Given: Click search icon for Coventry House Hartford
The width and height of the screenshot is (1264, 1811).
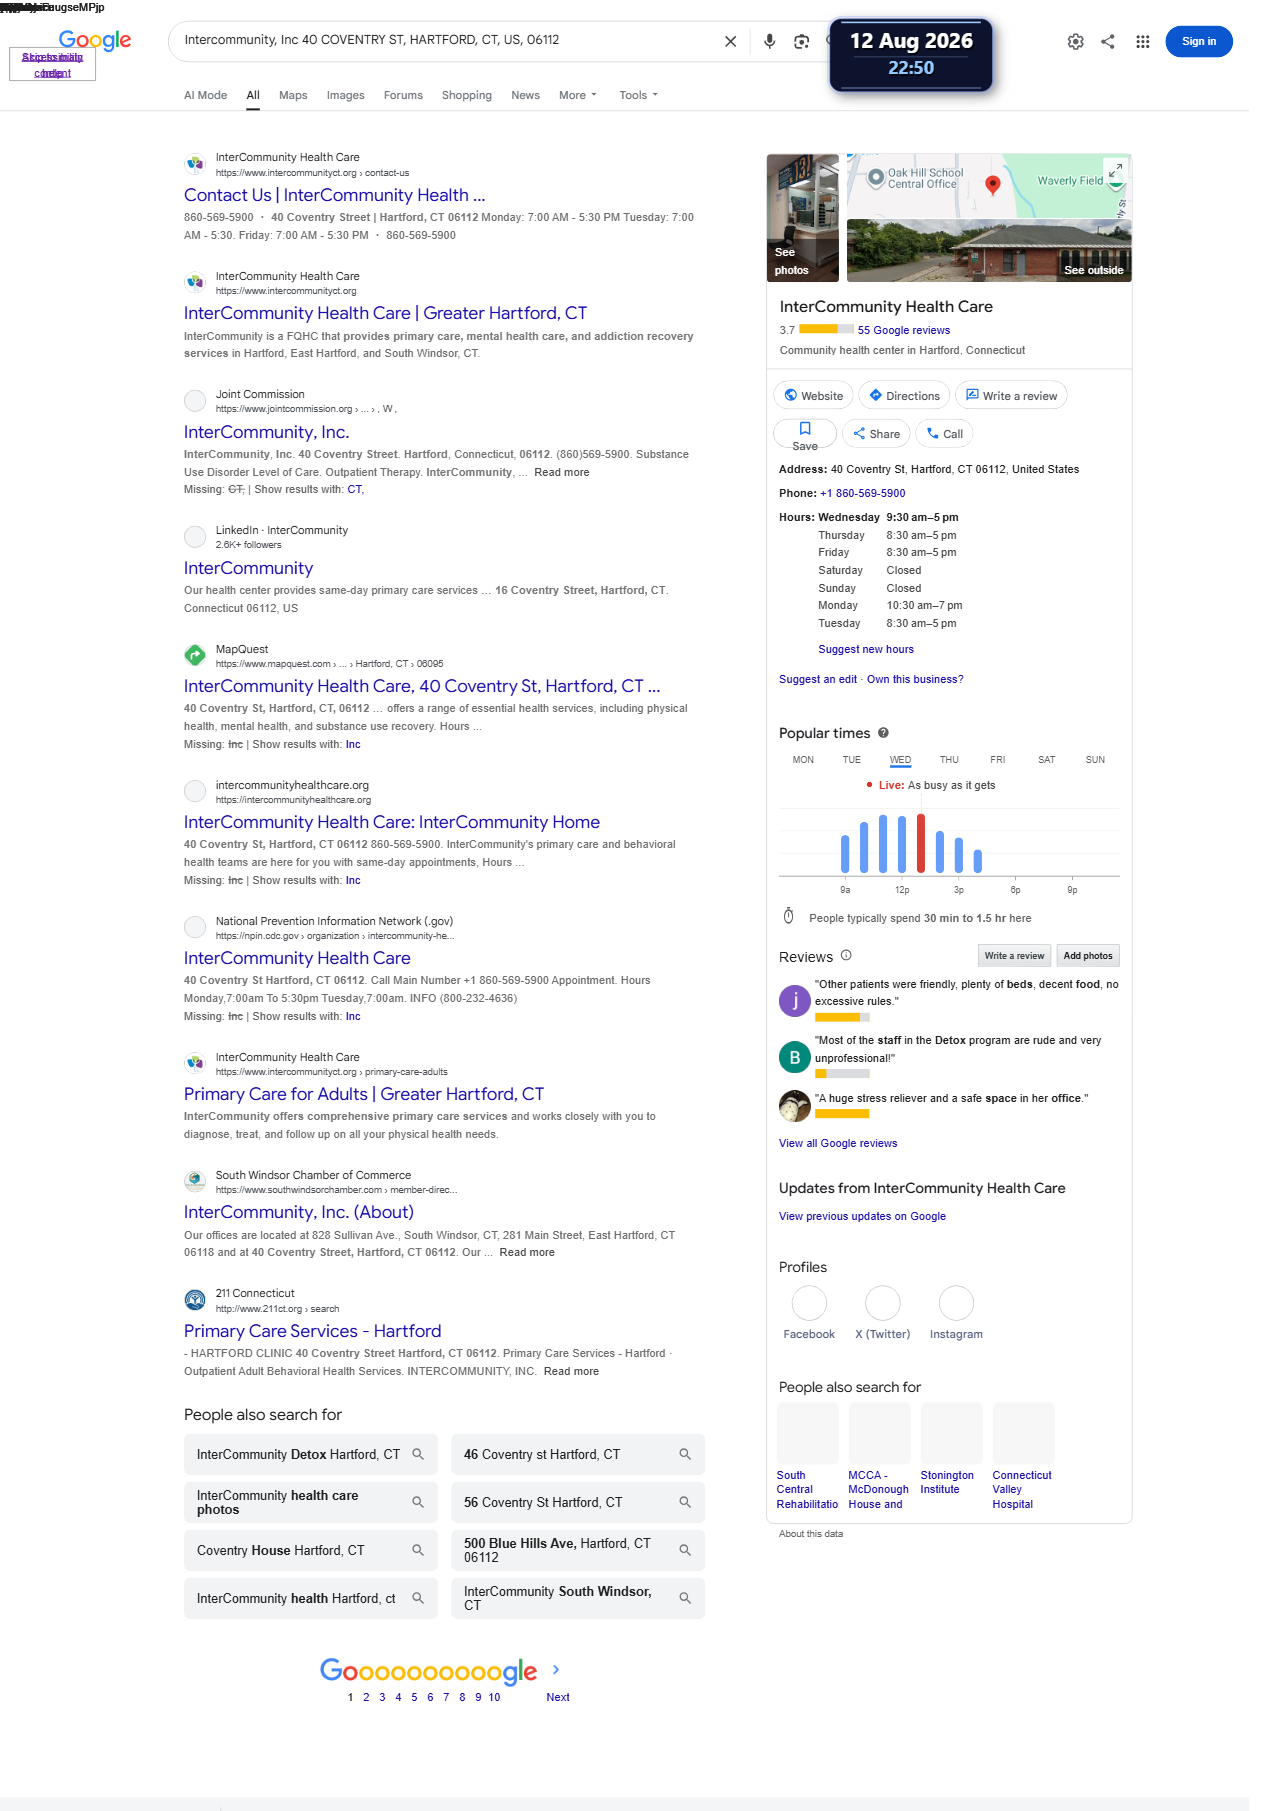Looking at the screenshot, I should click(418, 1550).
